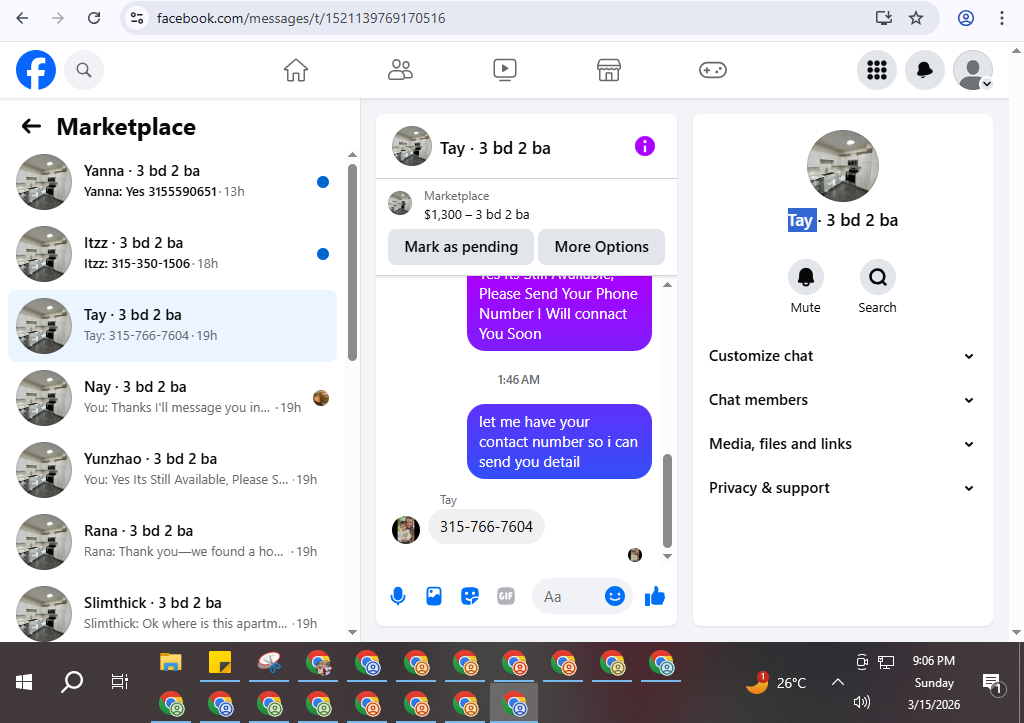Open Chrome profile icon

coord(966,18)
